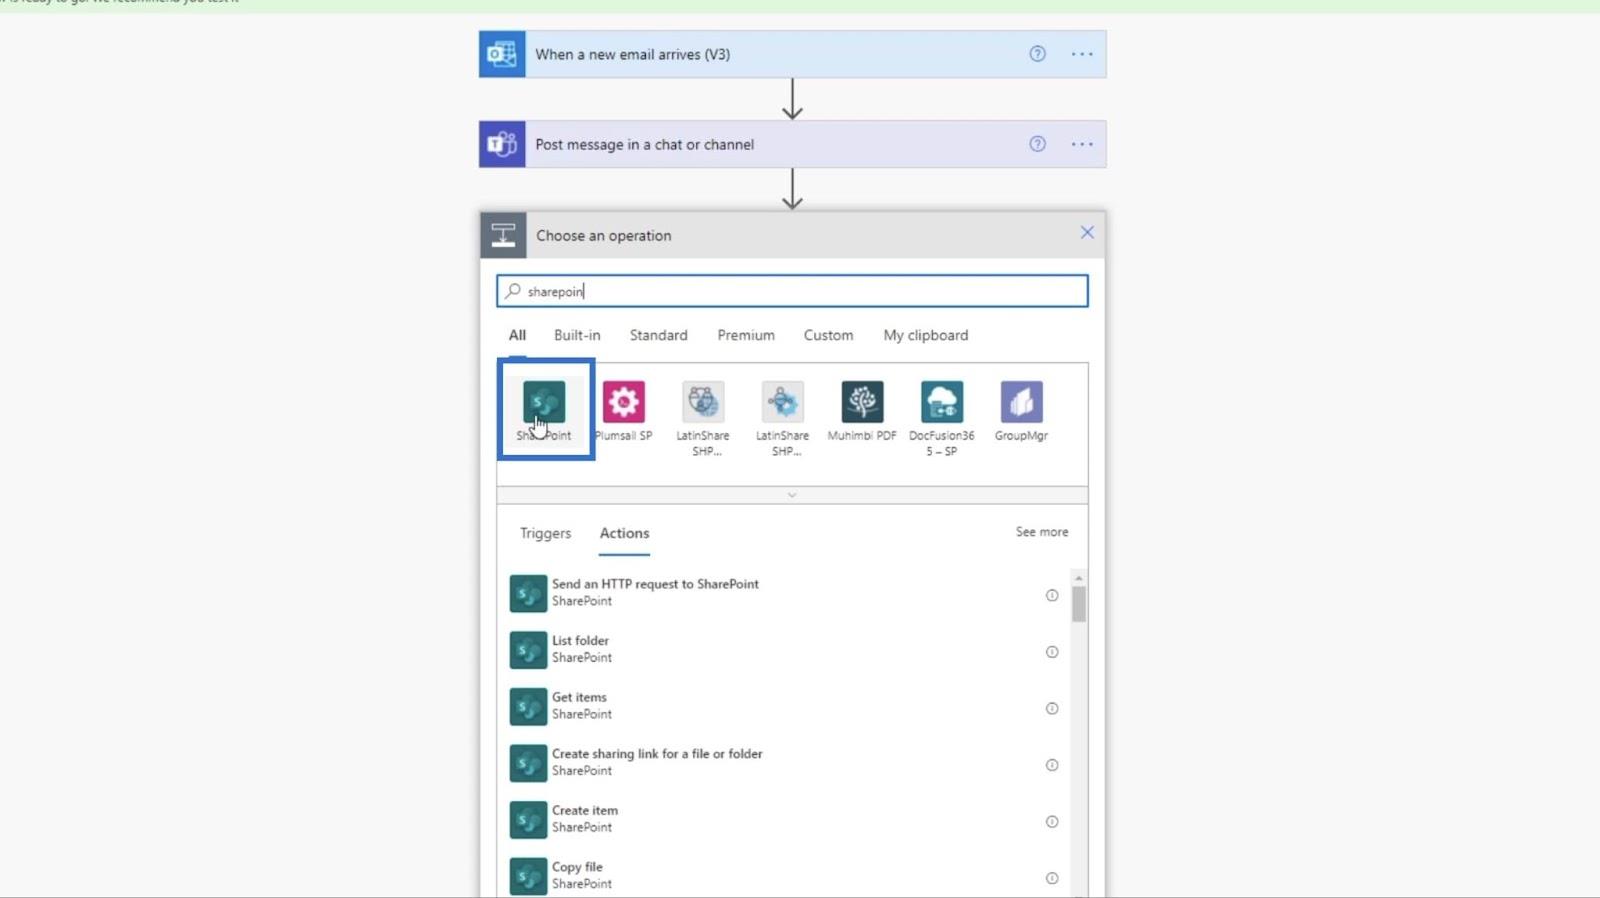Show info for Get items action

[x=1052, y=708]
